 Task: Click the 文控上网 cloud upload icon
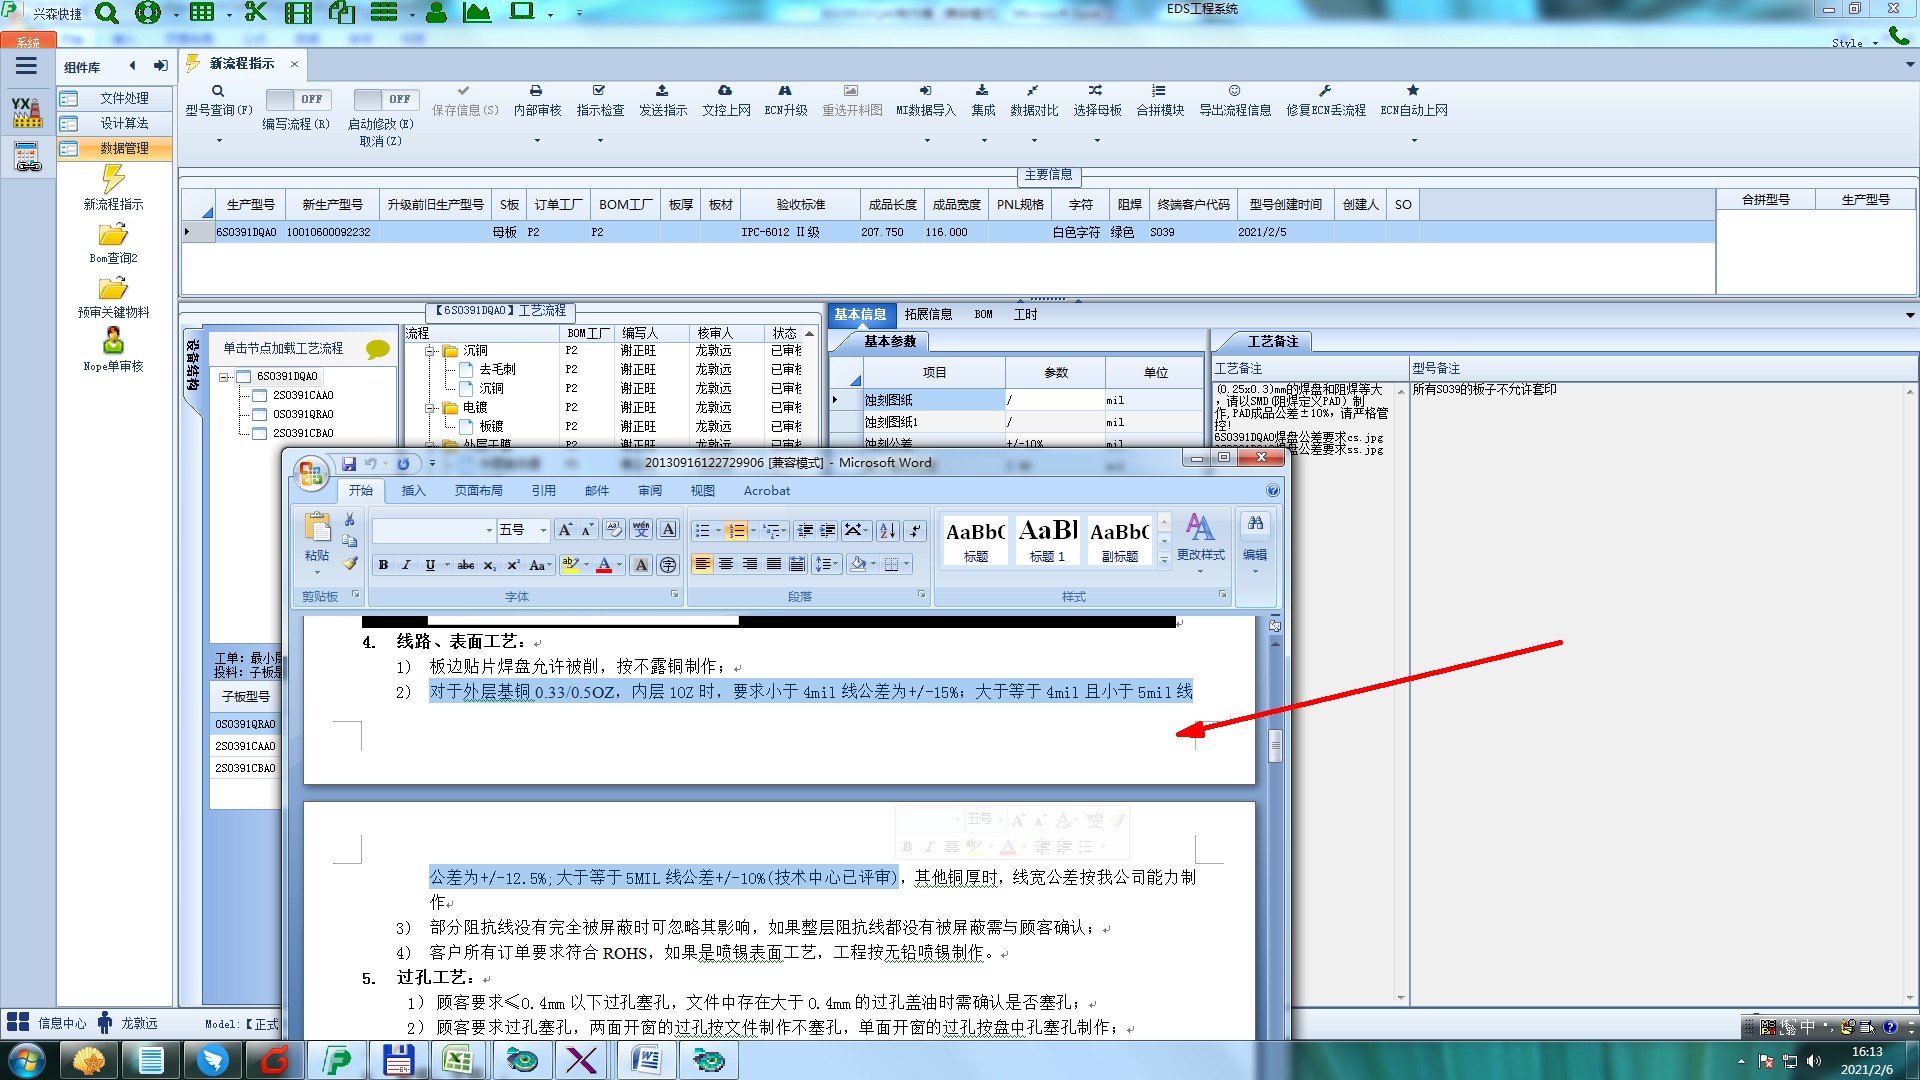point(725,91)
